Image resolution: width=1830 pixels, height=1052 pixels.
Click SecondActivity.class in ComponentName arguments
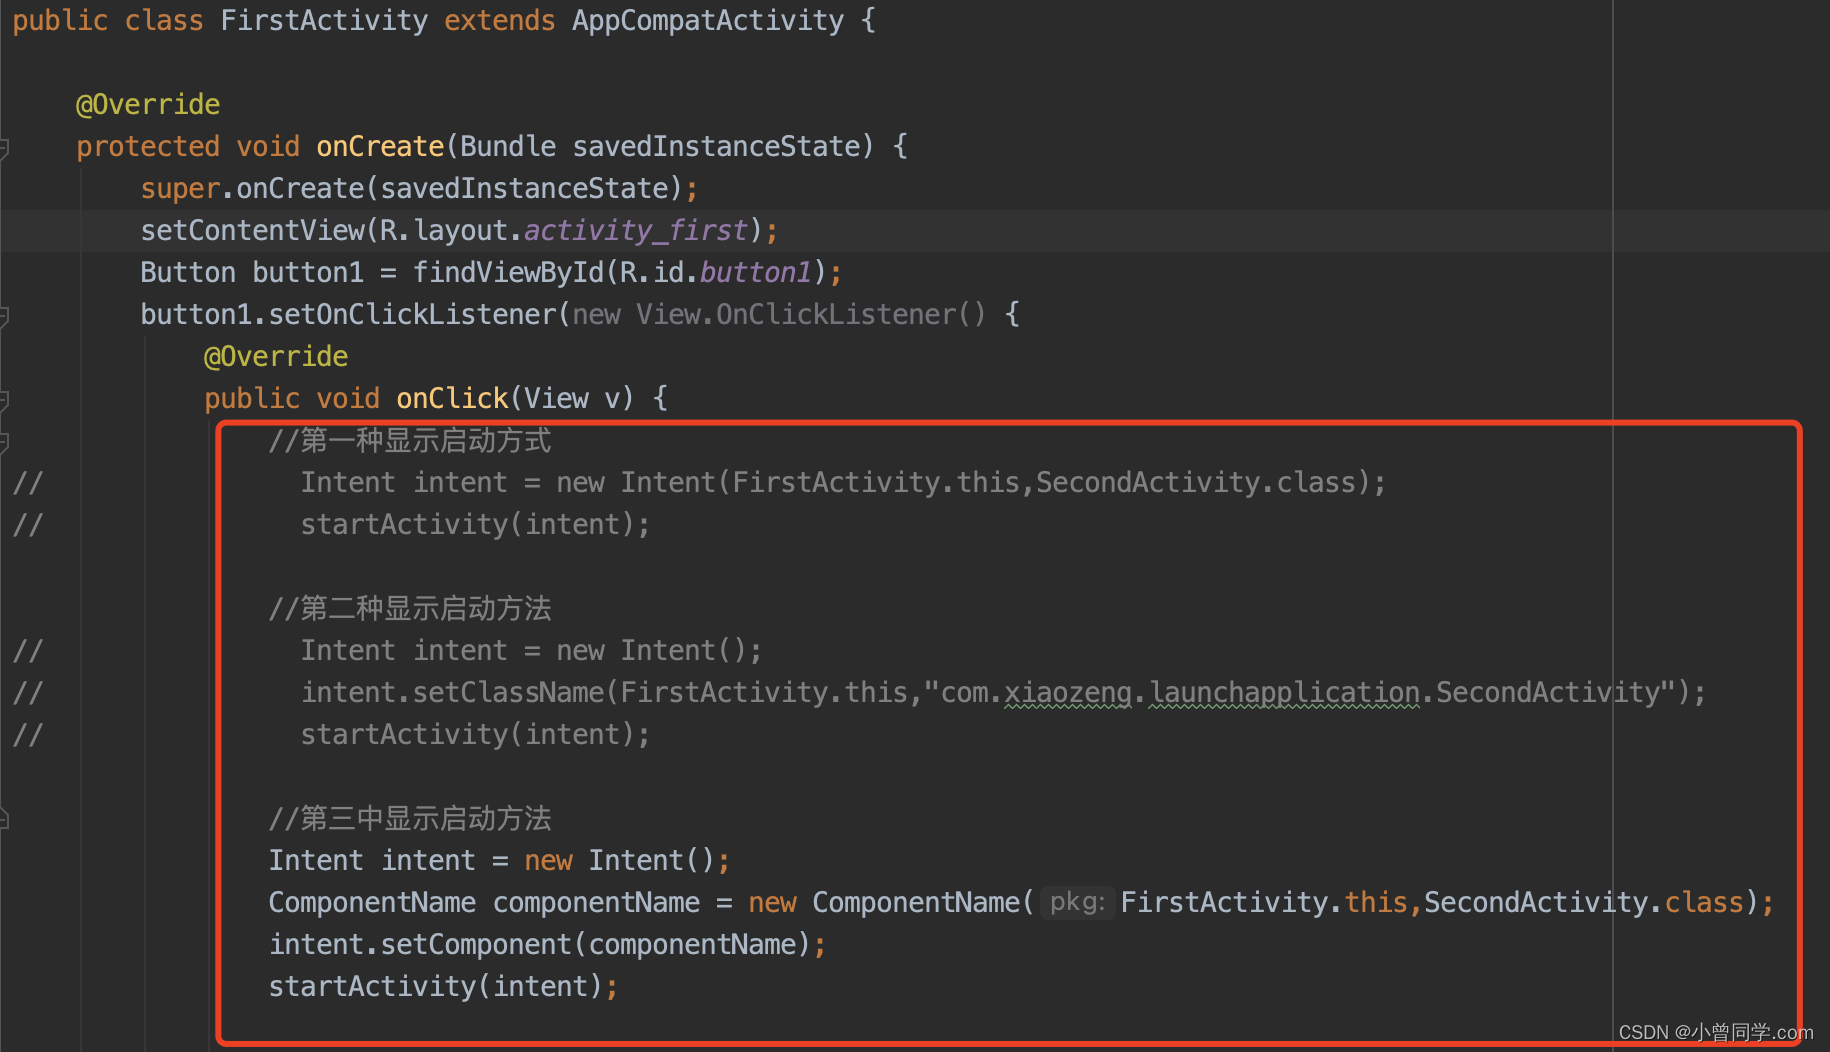click(x=1584, y=902)
